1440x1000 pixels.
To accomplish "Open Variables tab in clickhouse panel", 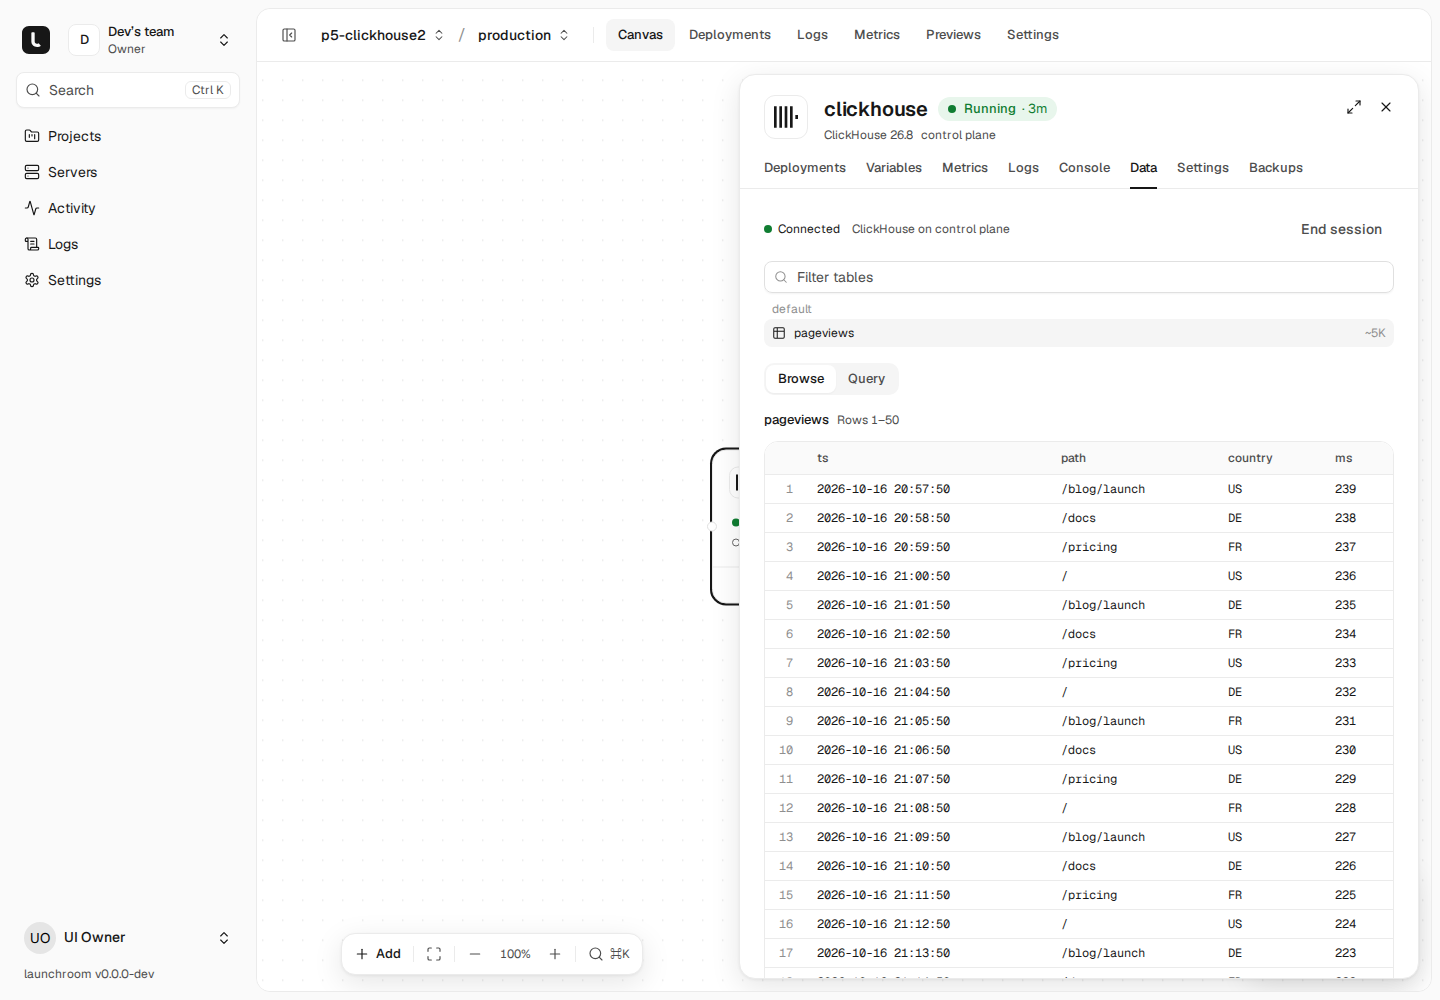I will click(x=894, y=168).
